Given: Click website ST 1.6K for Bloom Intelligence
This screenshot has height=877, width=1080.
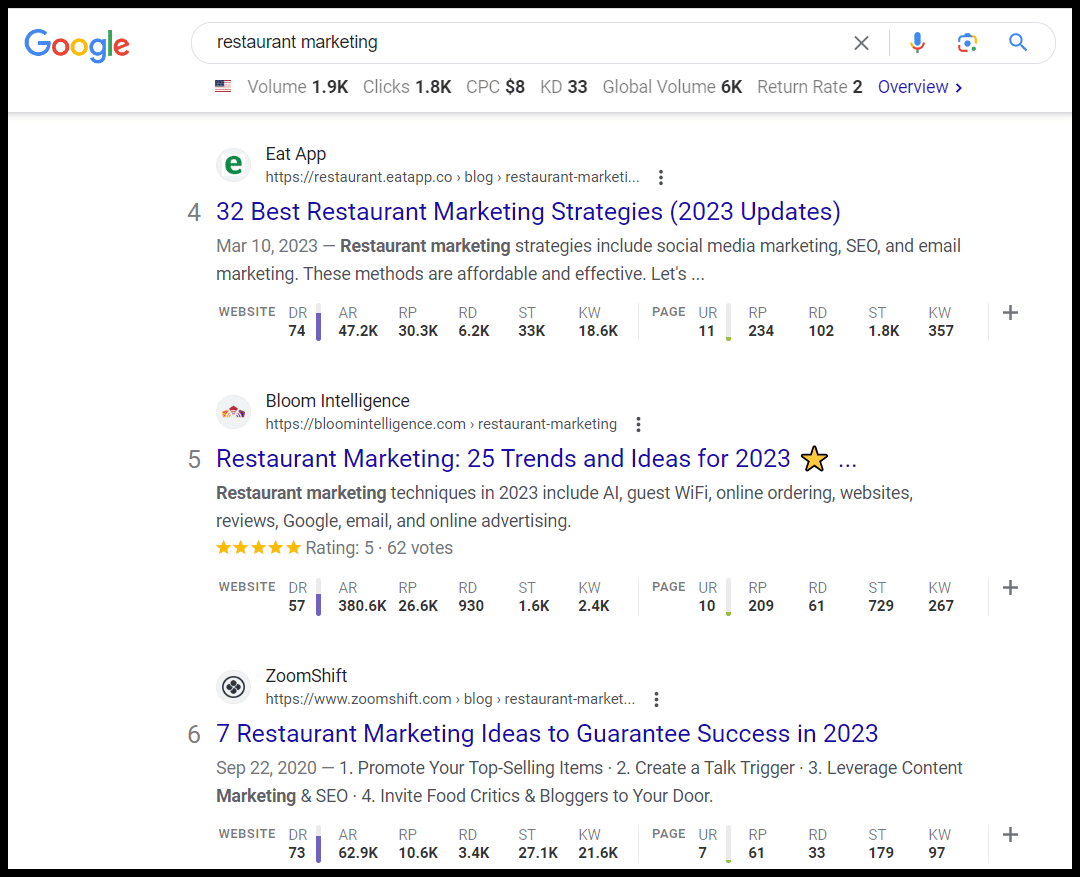Looking at the screenshot, I should 534,597.
